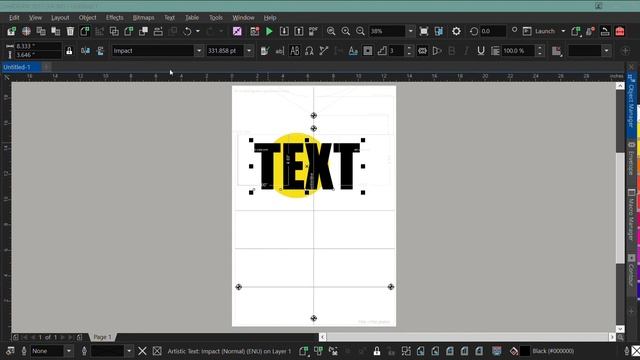Select the Page 1 tab
Image resolution: width=640 pixels, height=360 pixels.
(x=102, y=337)
